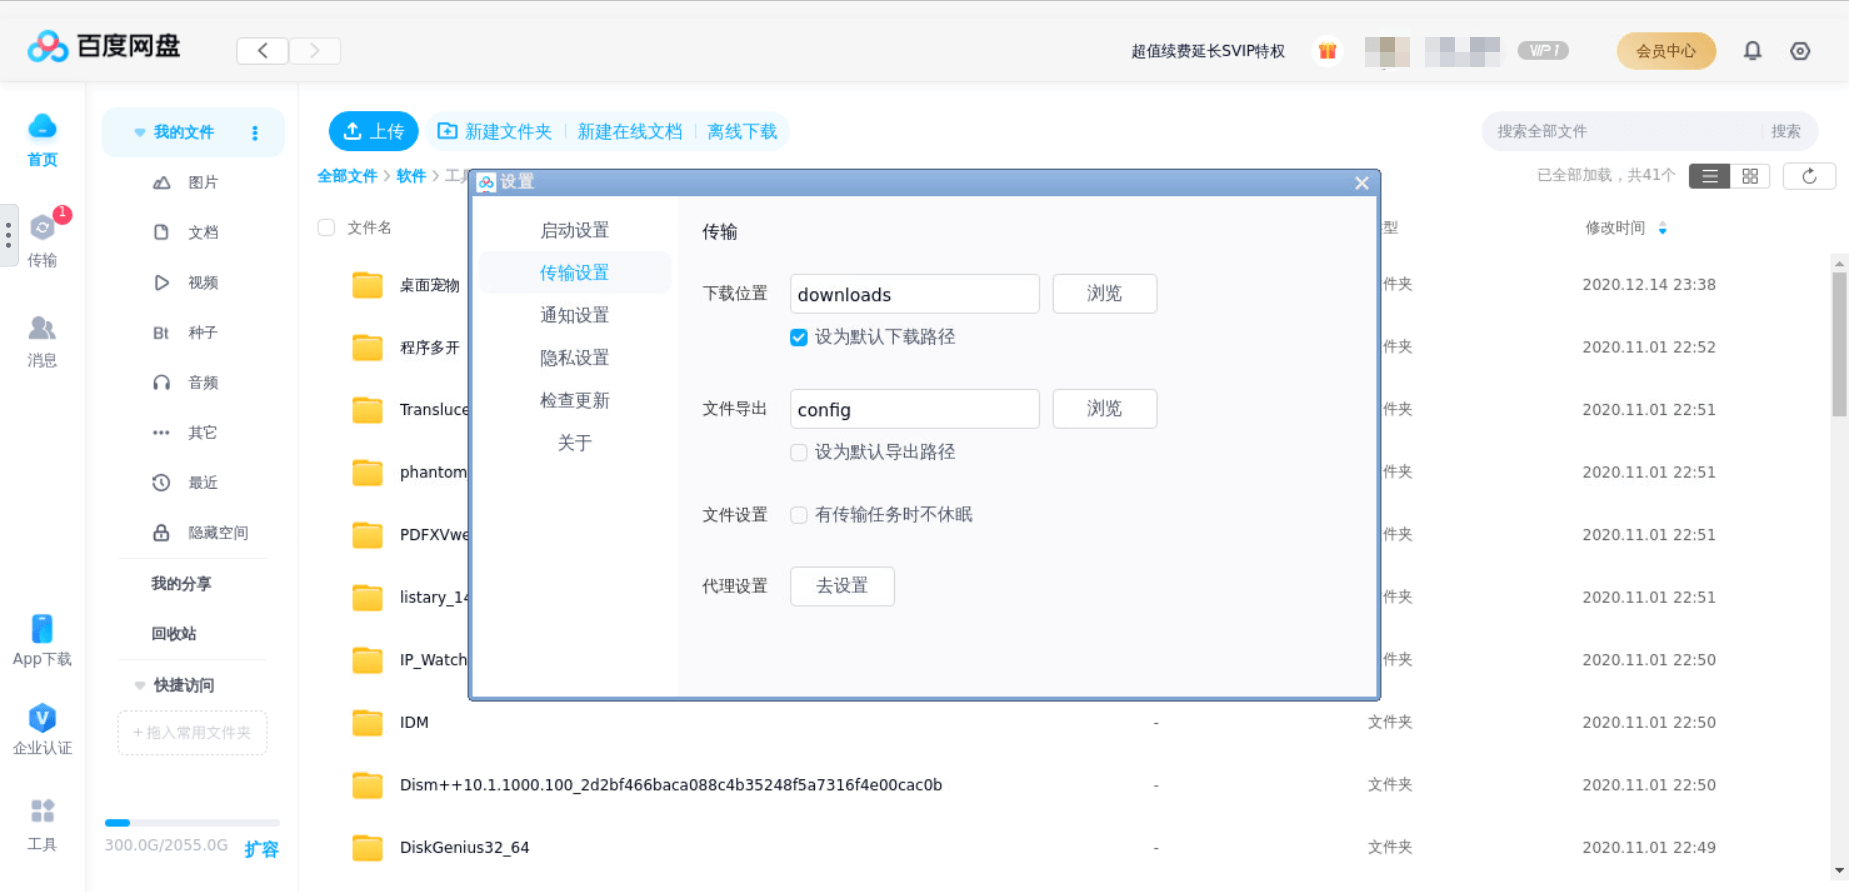Click 离线下载 button

point(742,131)
